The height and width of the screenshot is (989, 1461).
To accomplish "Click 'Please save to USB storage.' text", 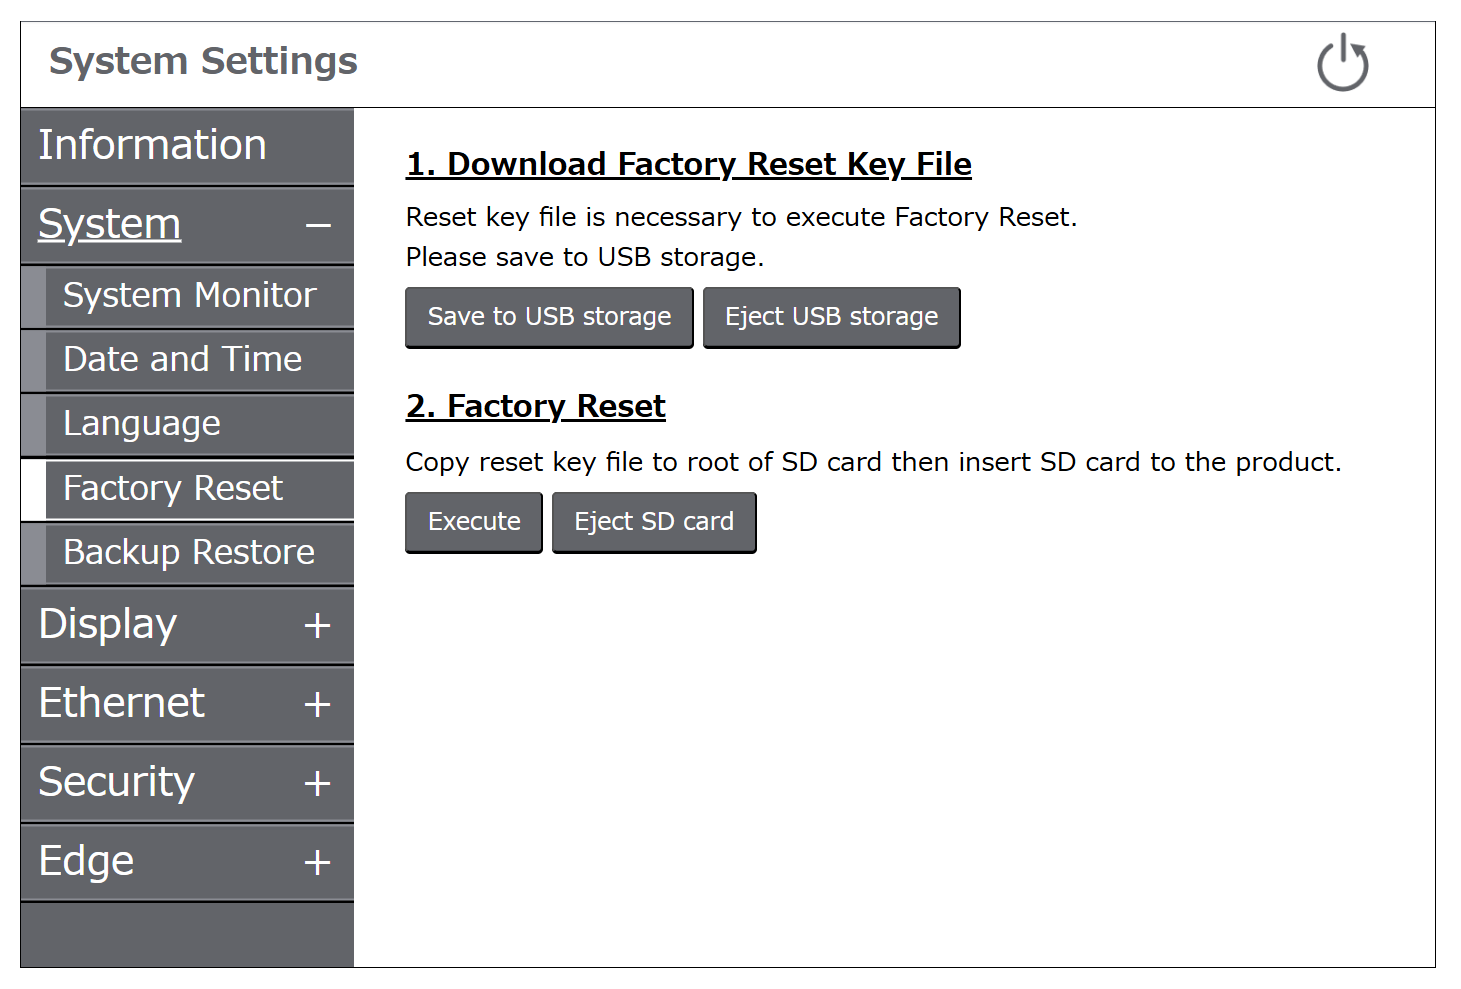I will tap(585, 257).
